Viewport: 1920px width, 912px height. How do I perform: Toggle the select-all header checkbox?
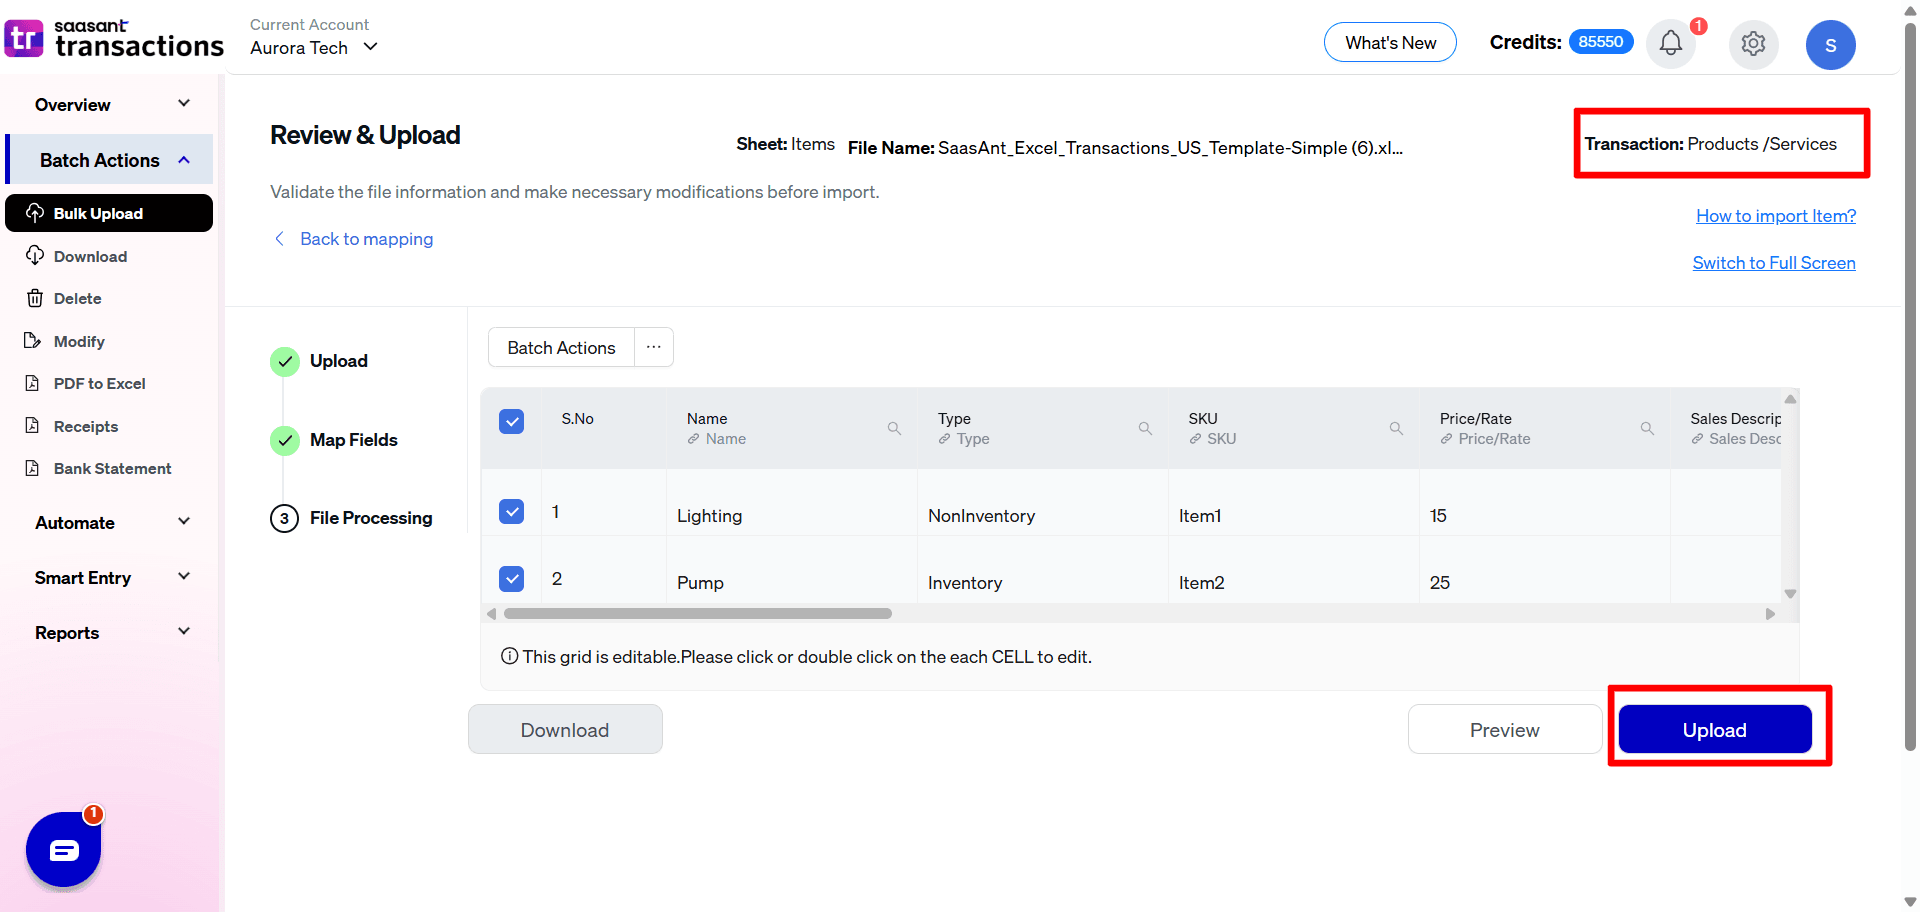(511, 421)
